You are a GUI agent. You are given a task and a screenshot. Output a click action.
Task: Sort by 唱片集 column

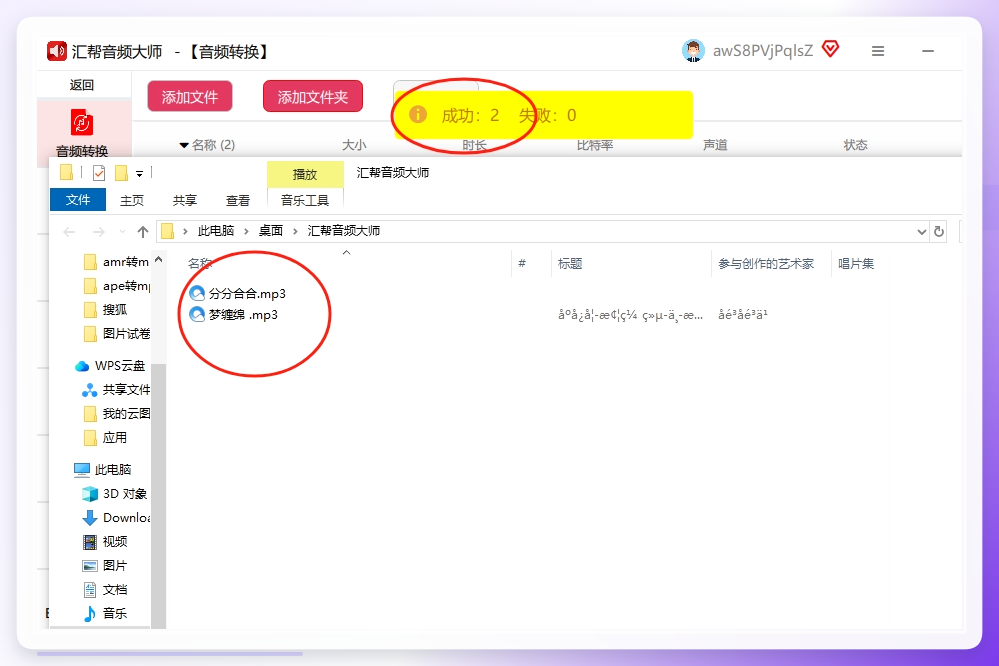tap(856, 263)
